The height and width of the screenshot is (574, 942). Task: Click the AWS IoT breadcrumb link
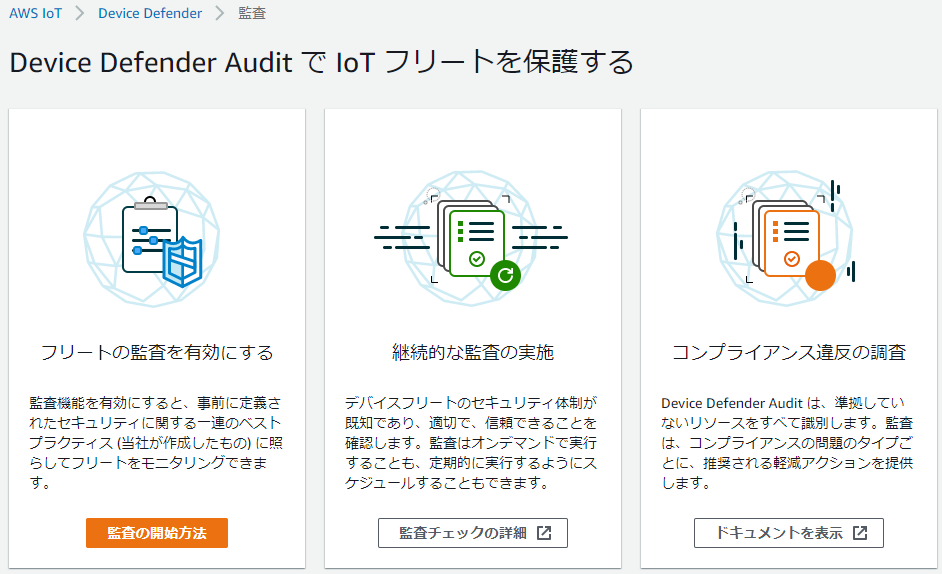(x=36, y=14)
